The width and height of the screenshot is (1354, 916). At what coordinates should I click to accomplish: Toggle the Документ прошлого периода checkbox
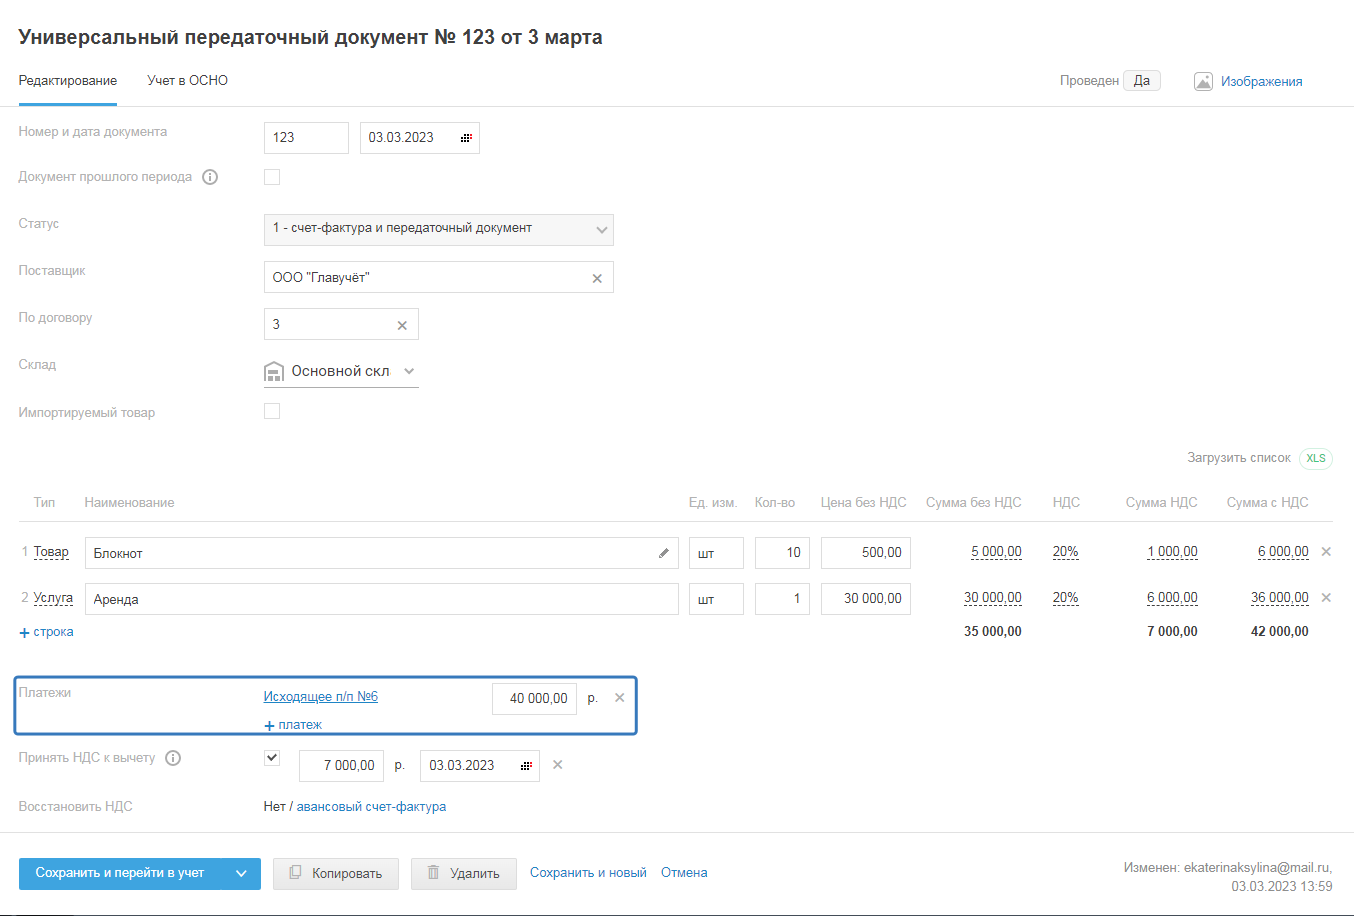[x=272, y=177]
